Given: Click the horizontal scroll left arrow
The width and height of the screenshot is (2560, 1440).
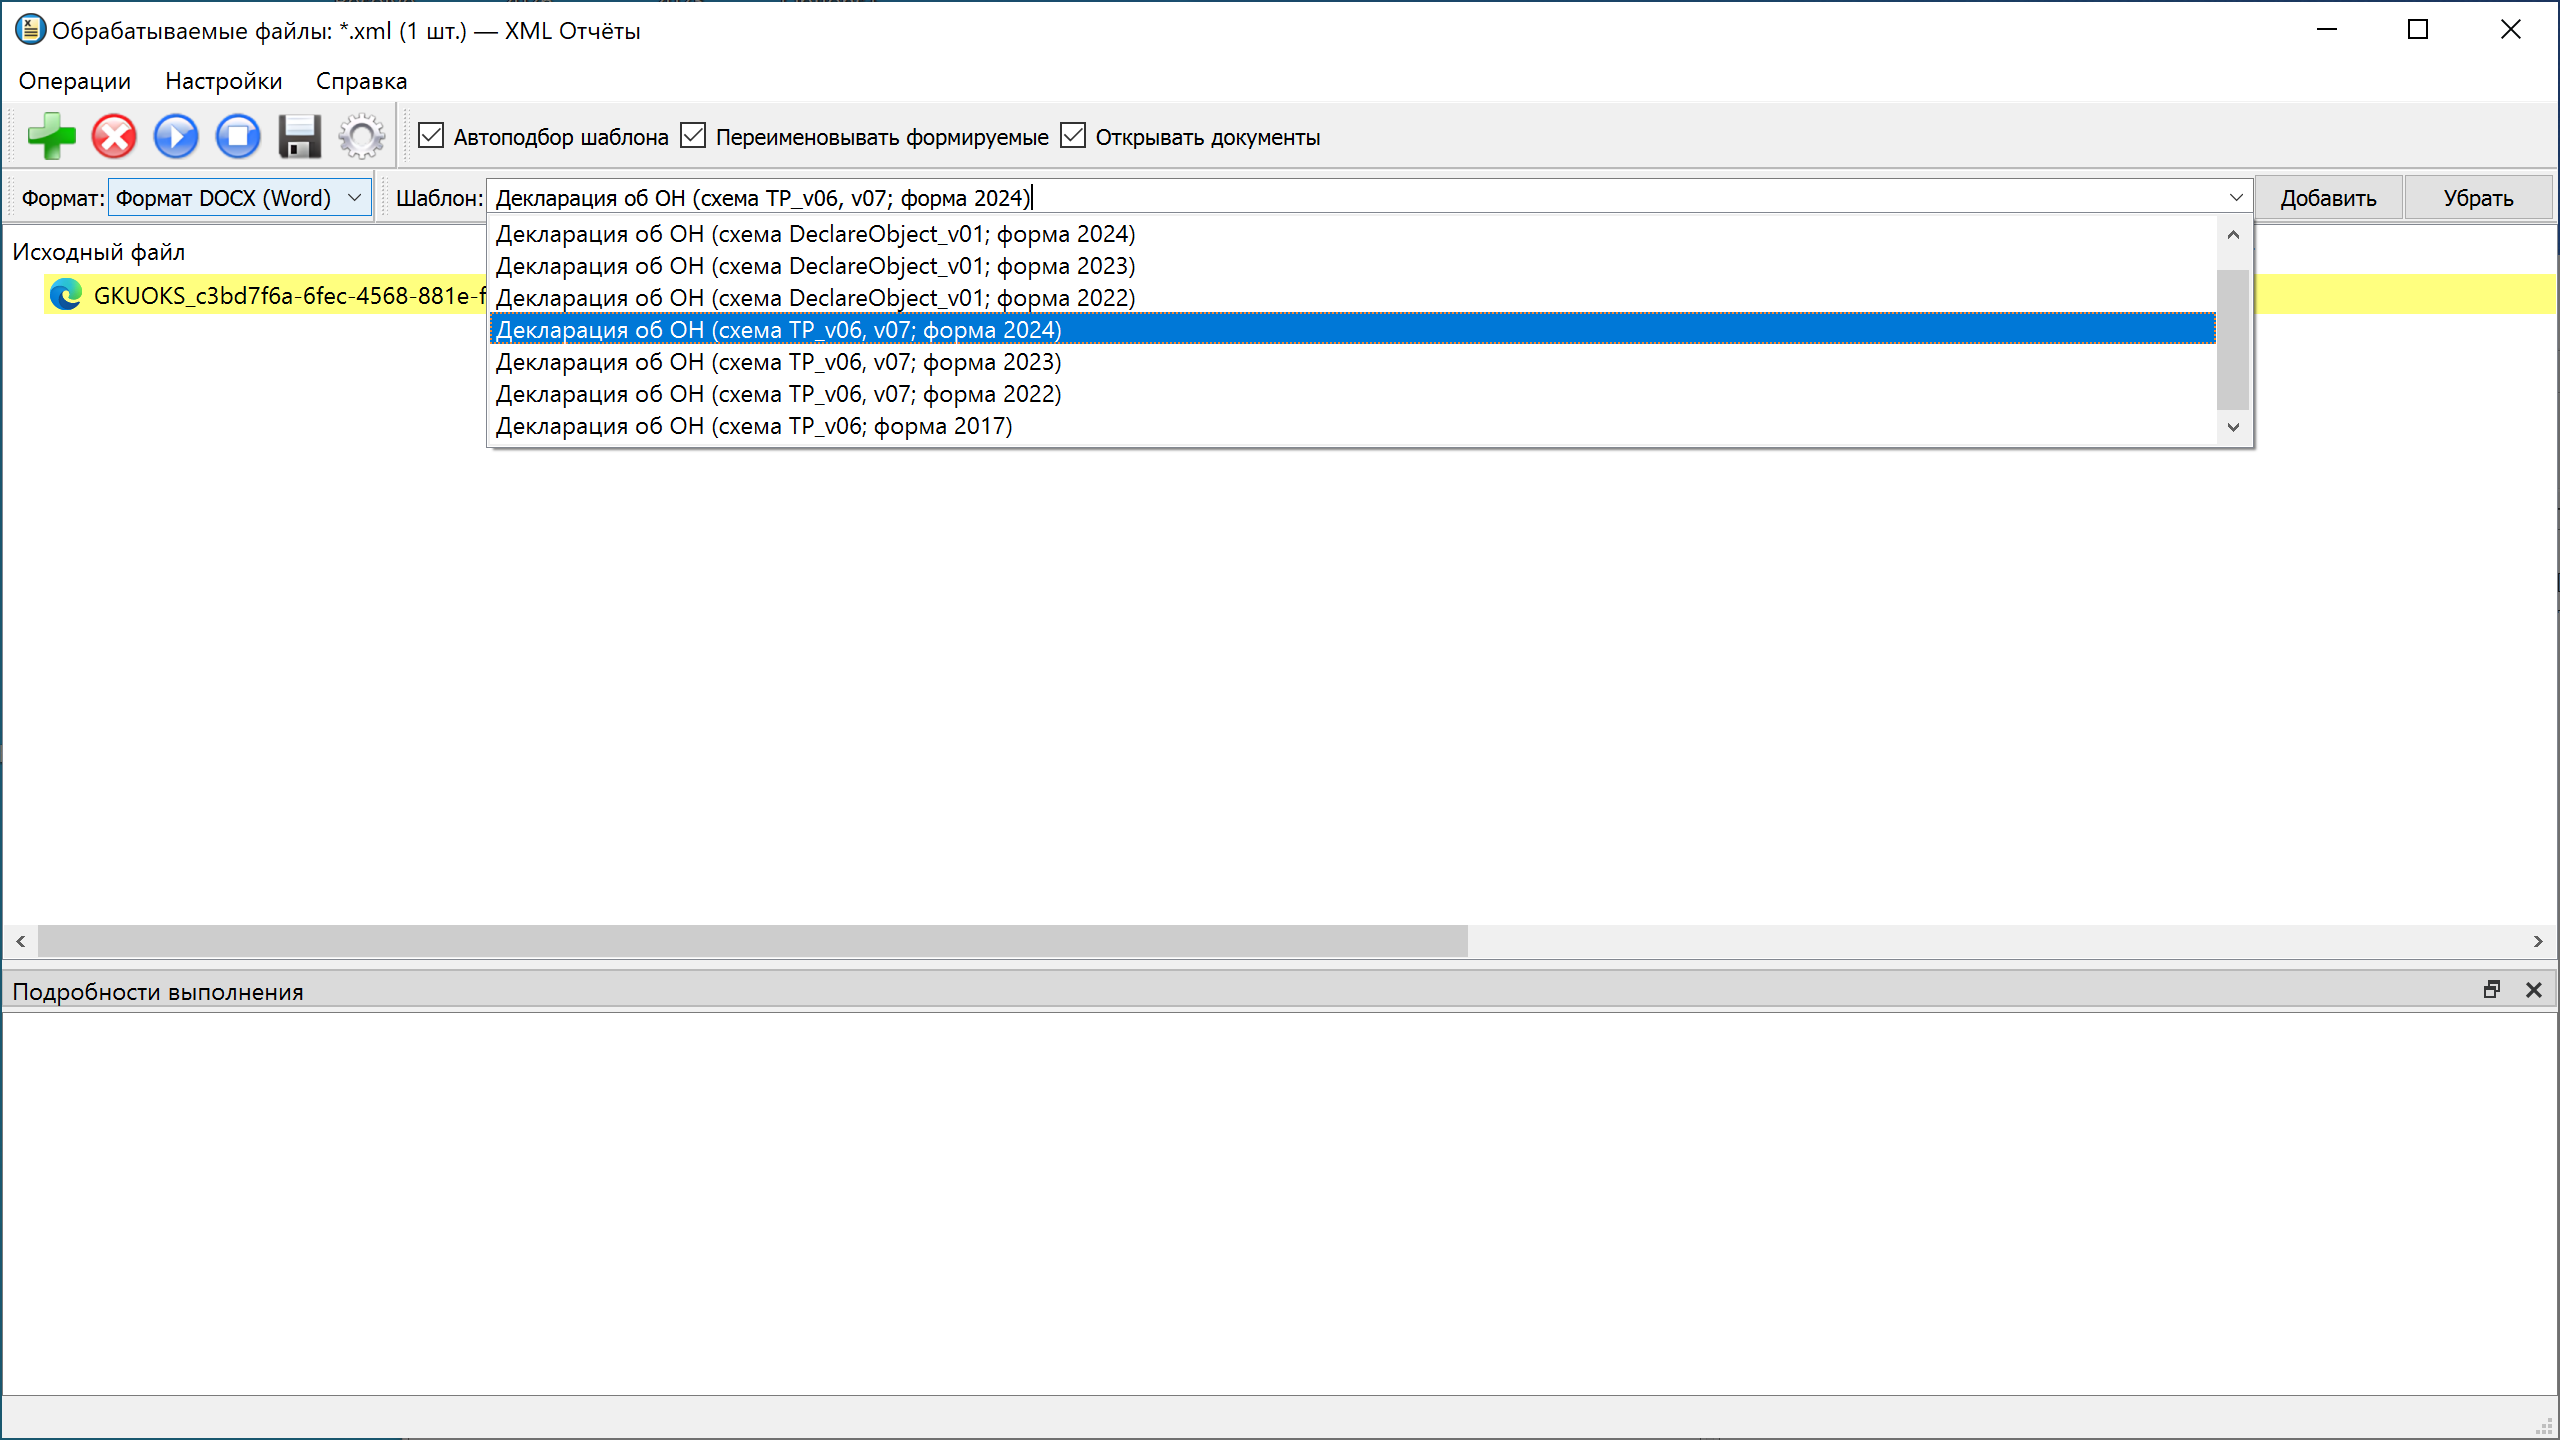Looking at the screenshot, I should (20, 941).
